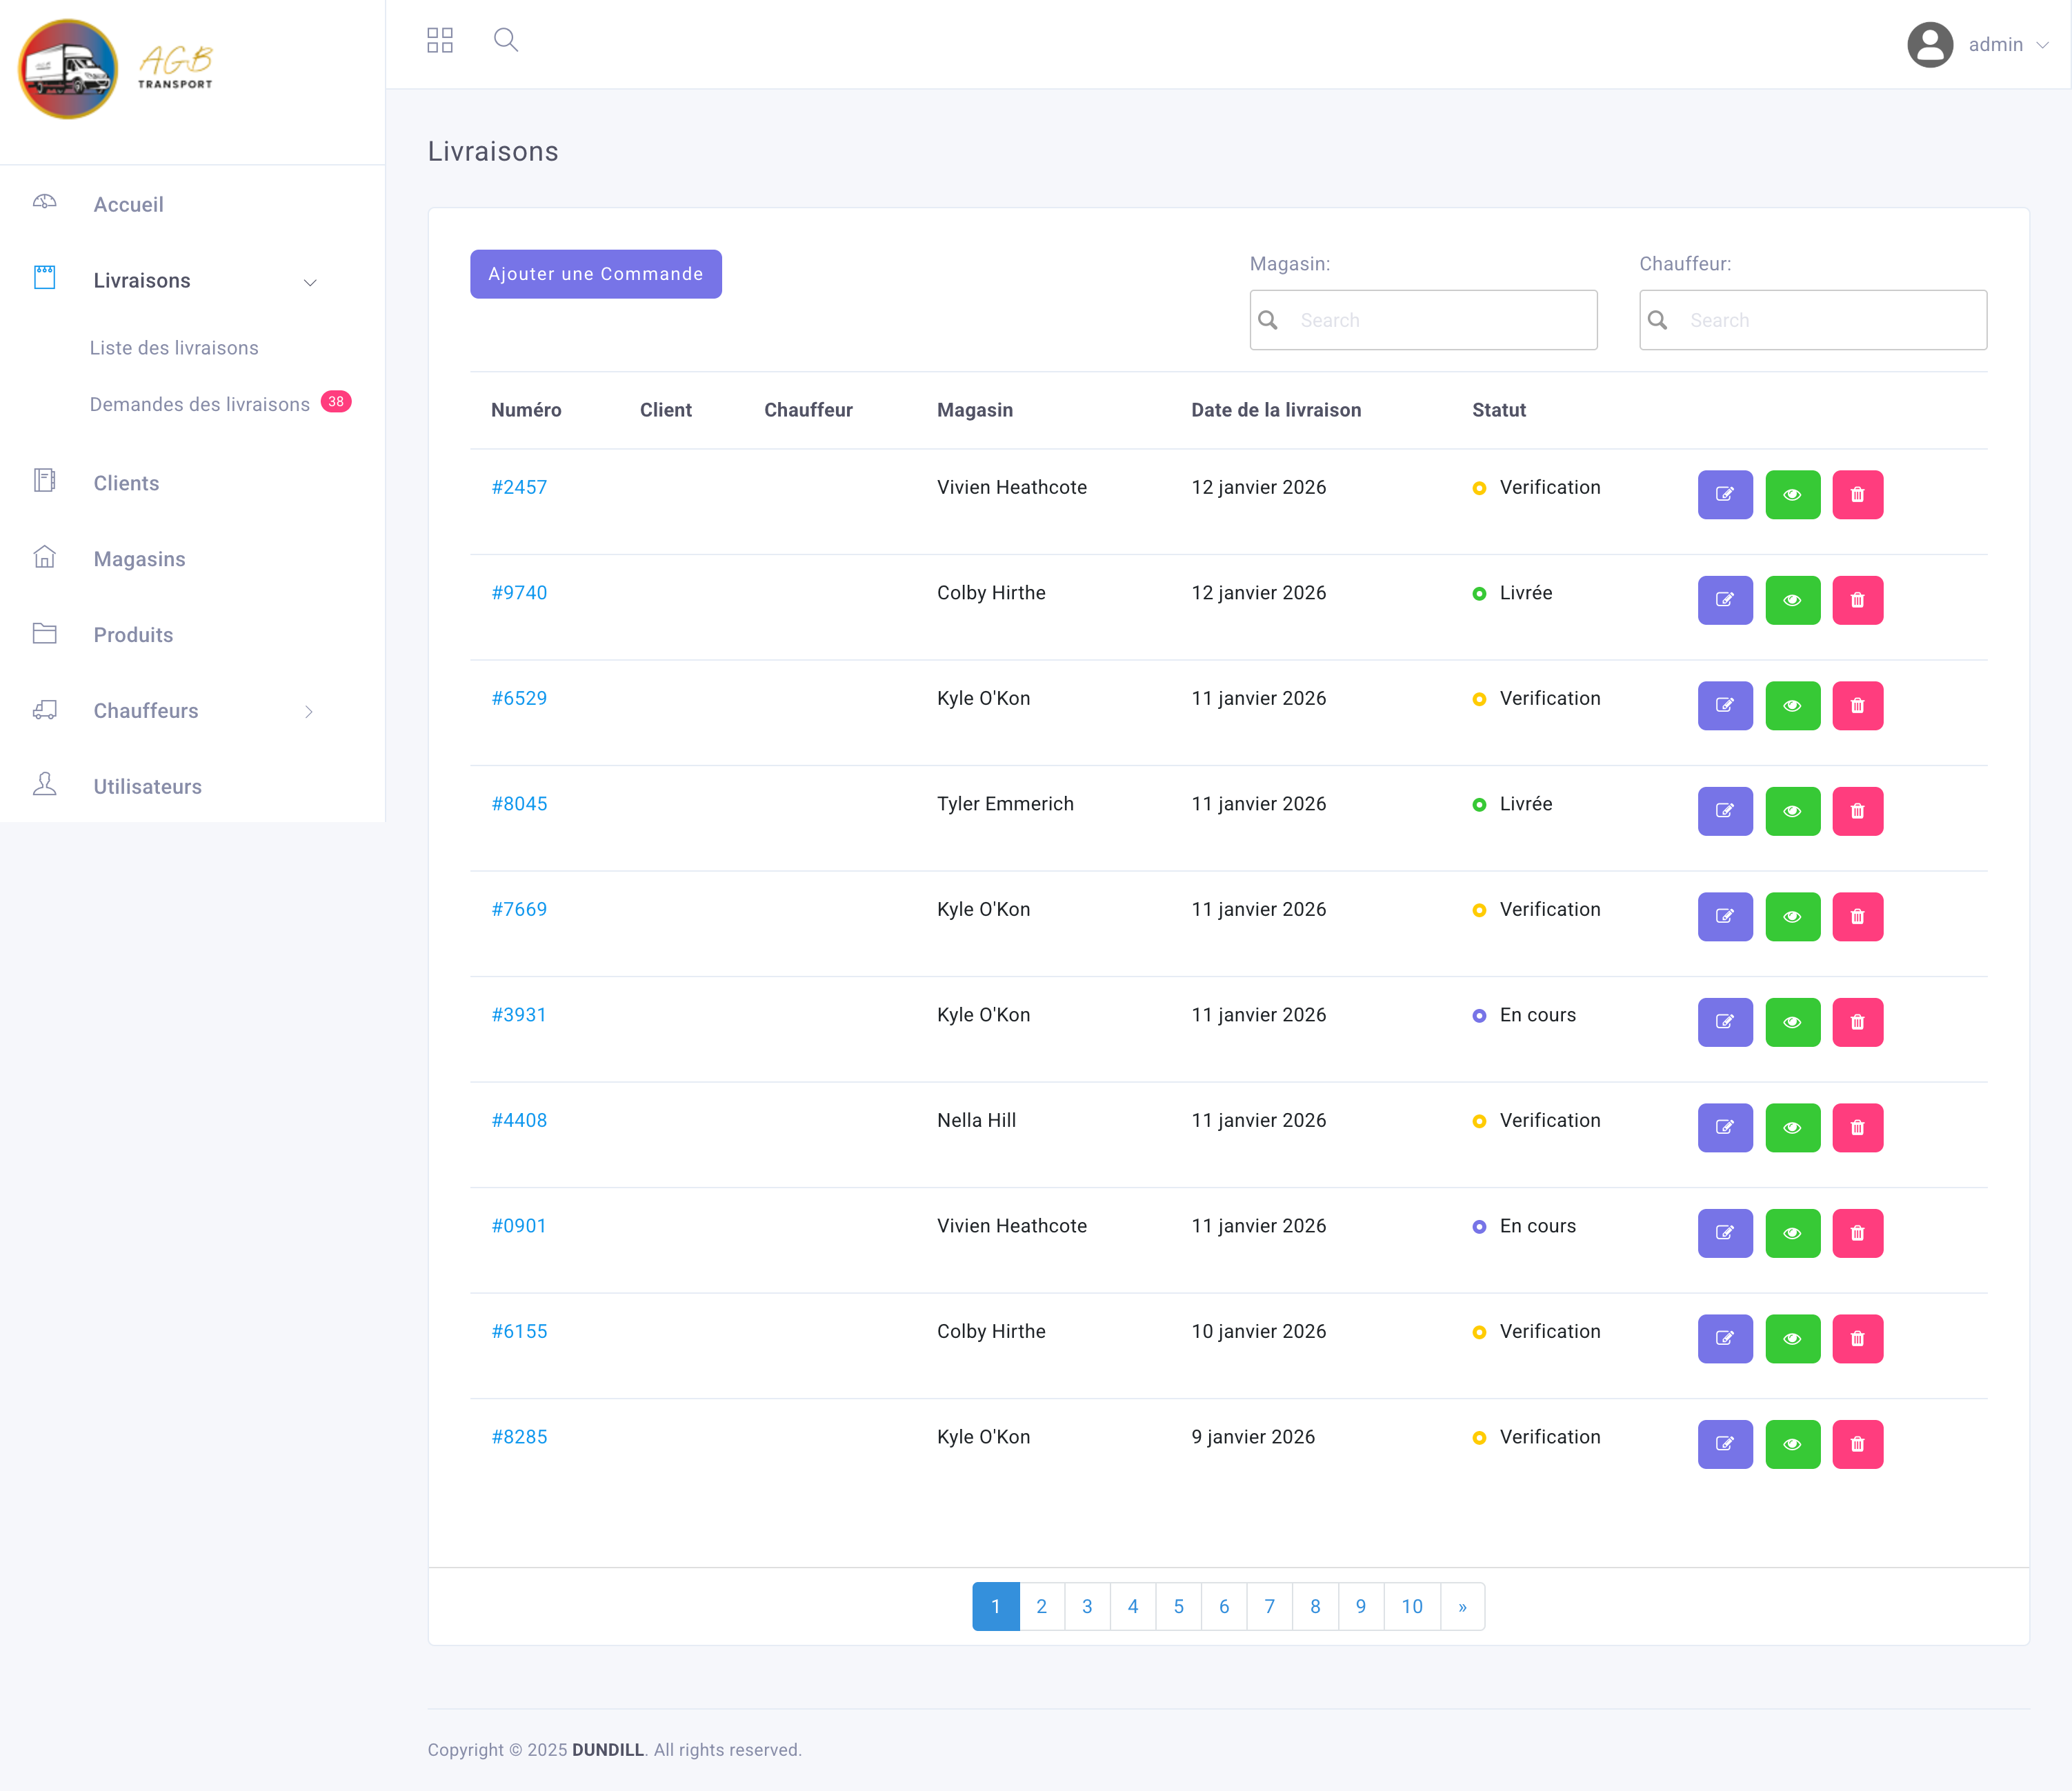Delete delivery #9740 with trash icon
Image resolution: width=2072 pixels, height=1791 pixels.
click(x=1857, y=600)
